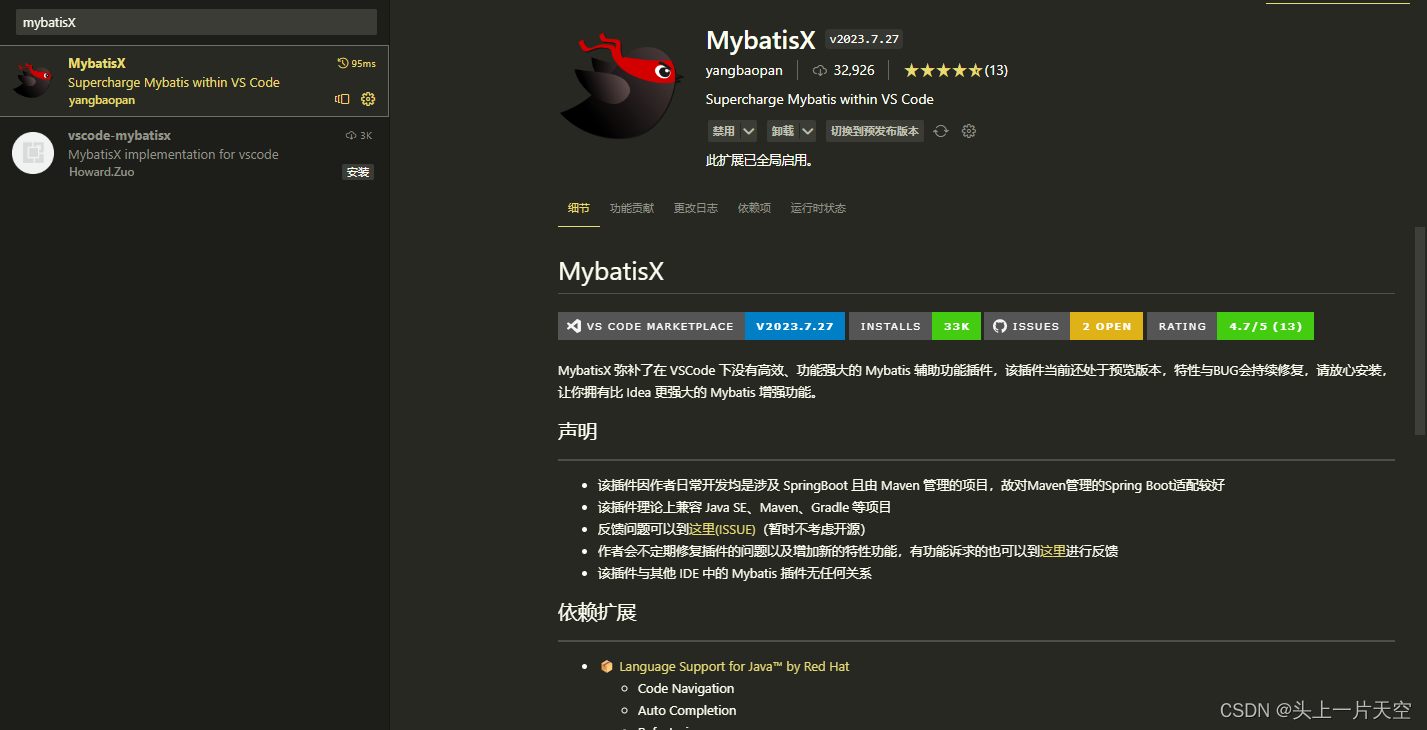This screenshot has height=730, width=1427.
Task: Click the 卸载 button
Action: pyautogui.click(x=782, y=131)
